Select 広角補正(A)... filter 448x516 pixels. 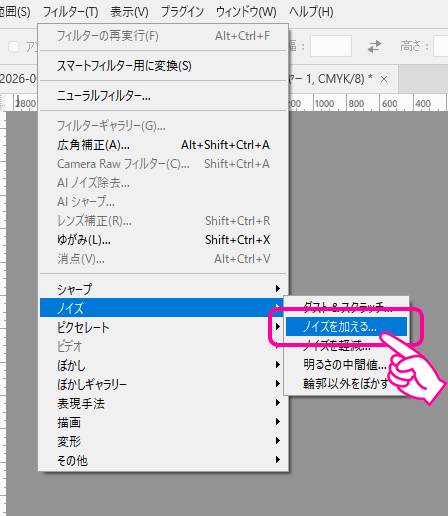tap(163, 145)
